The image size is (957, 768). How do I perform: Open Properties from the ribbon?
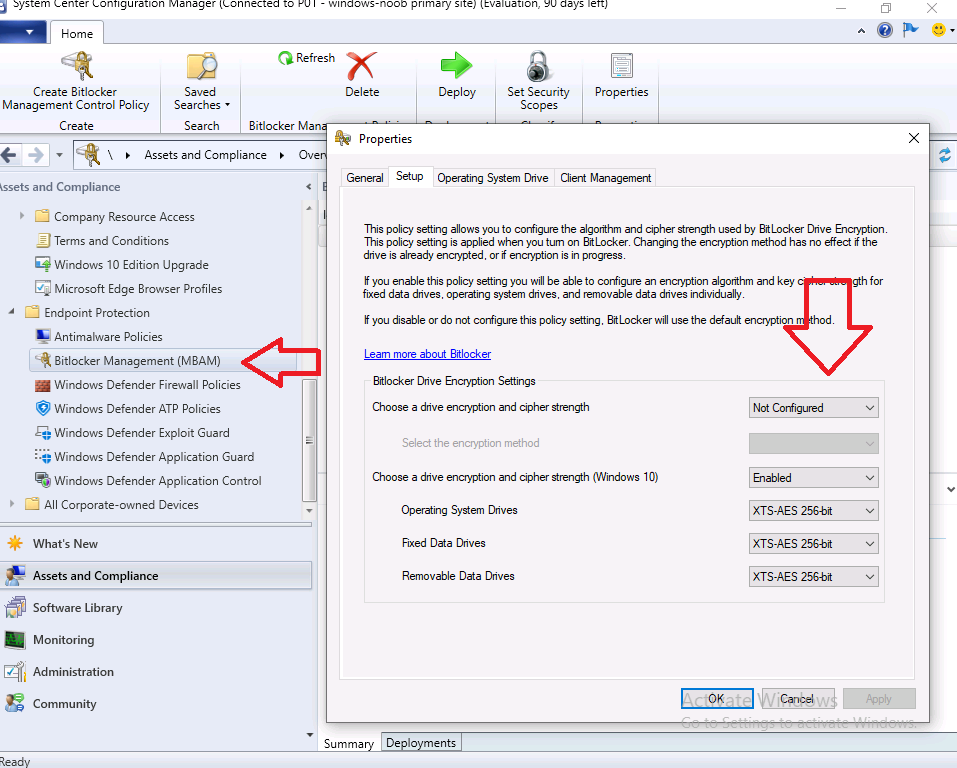point(621,76)
